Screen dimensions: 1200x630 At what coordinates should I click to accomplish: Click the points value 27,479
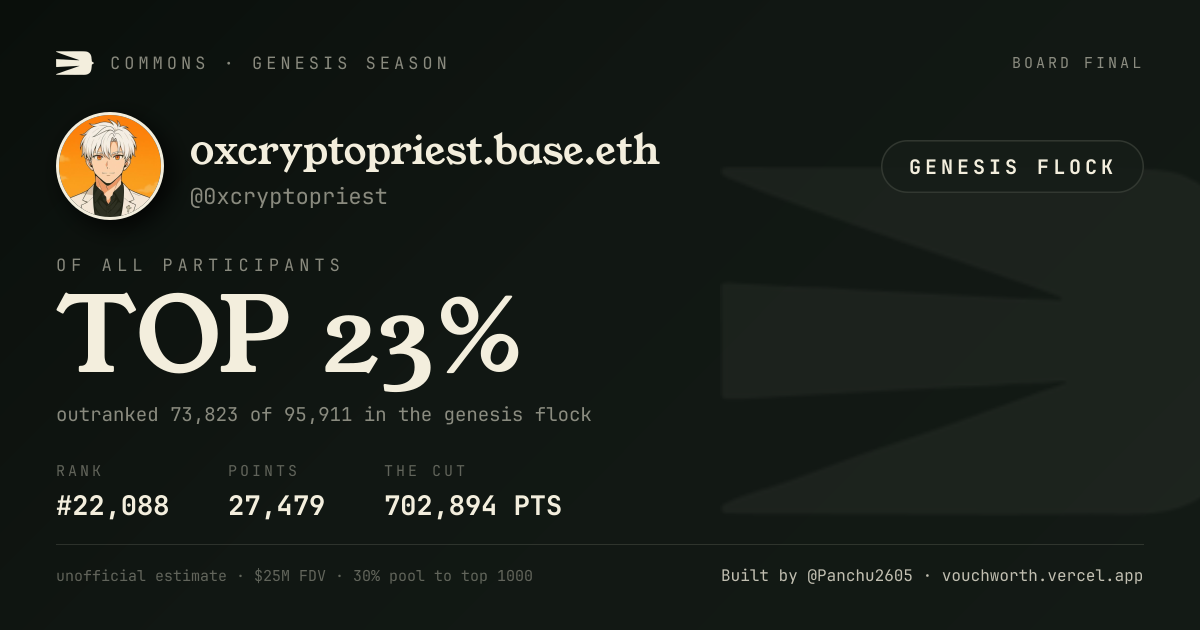(x=276, y=506)
